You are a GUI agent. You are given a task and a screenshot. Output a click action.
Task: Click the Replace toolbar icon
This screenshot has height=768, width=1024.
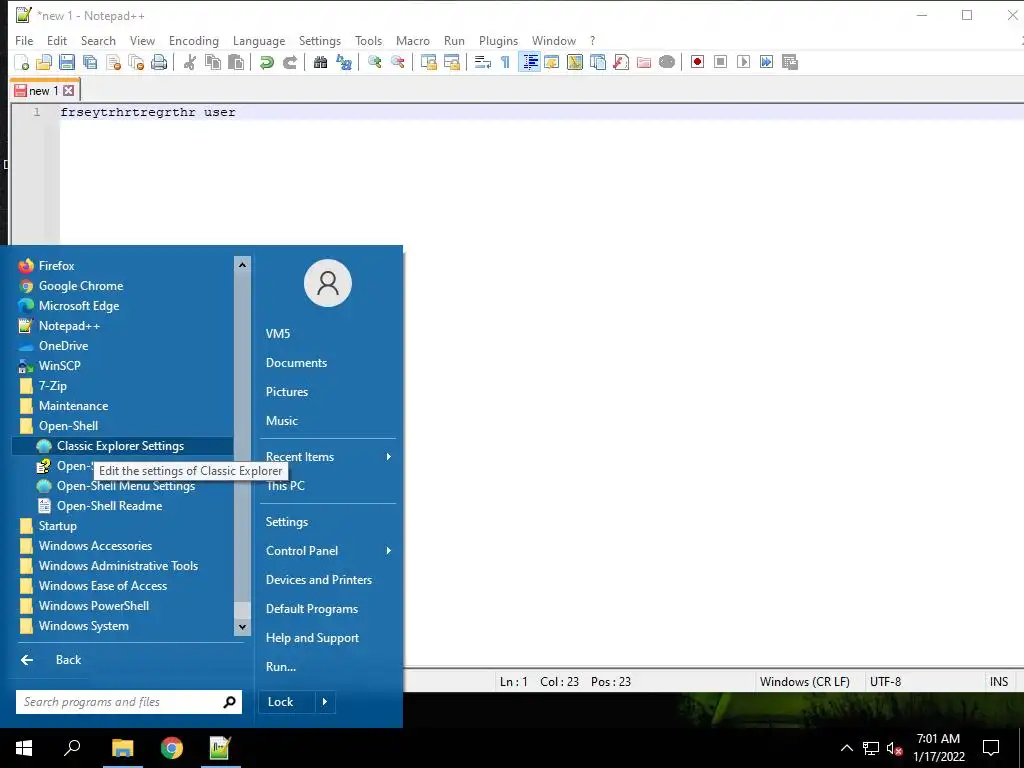click(344, 62)
